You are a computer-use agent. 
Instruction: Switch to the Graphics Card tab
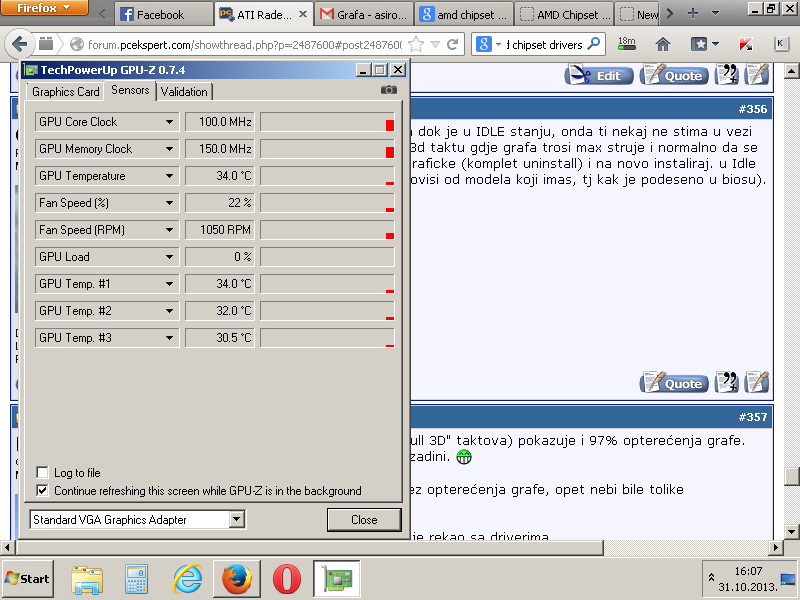tap(65, 91)
